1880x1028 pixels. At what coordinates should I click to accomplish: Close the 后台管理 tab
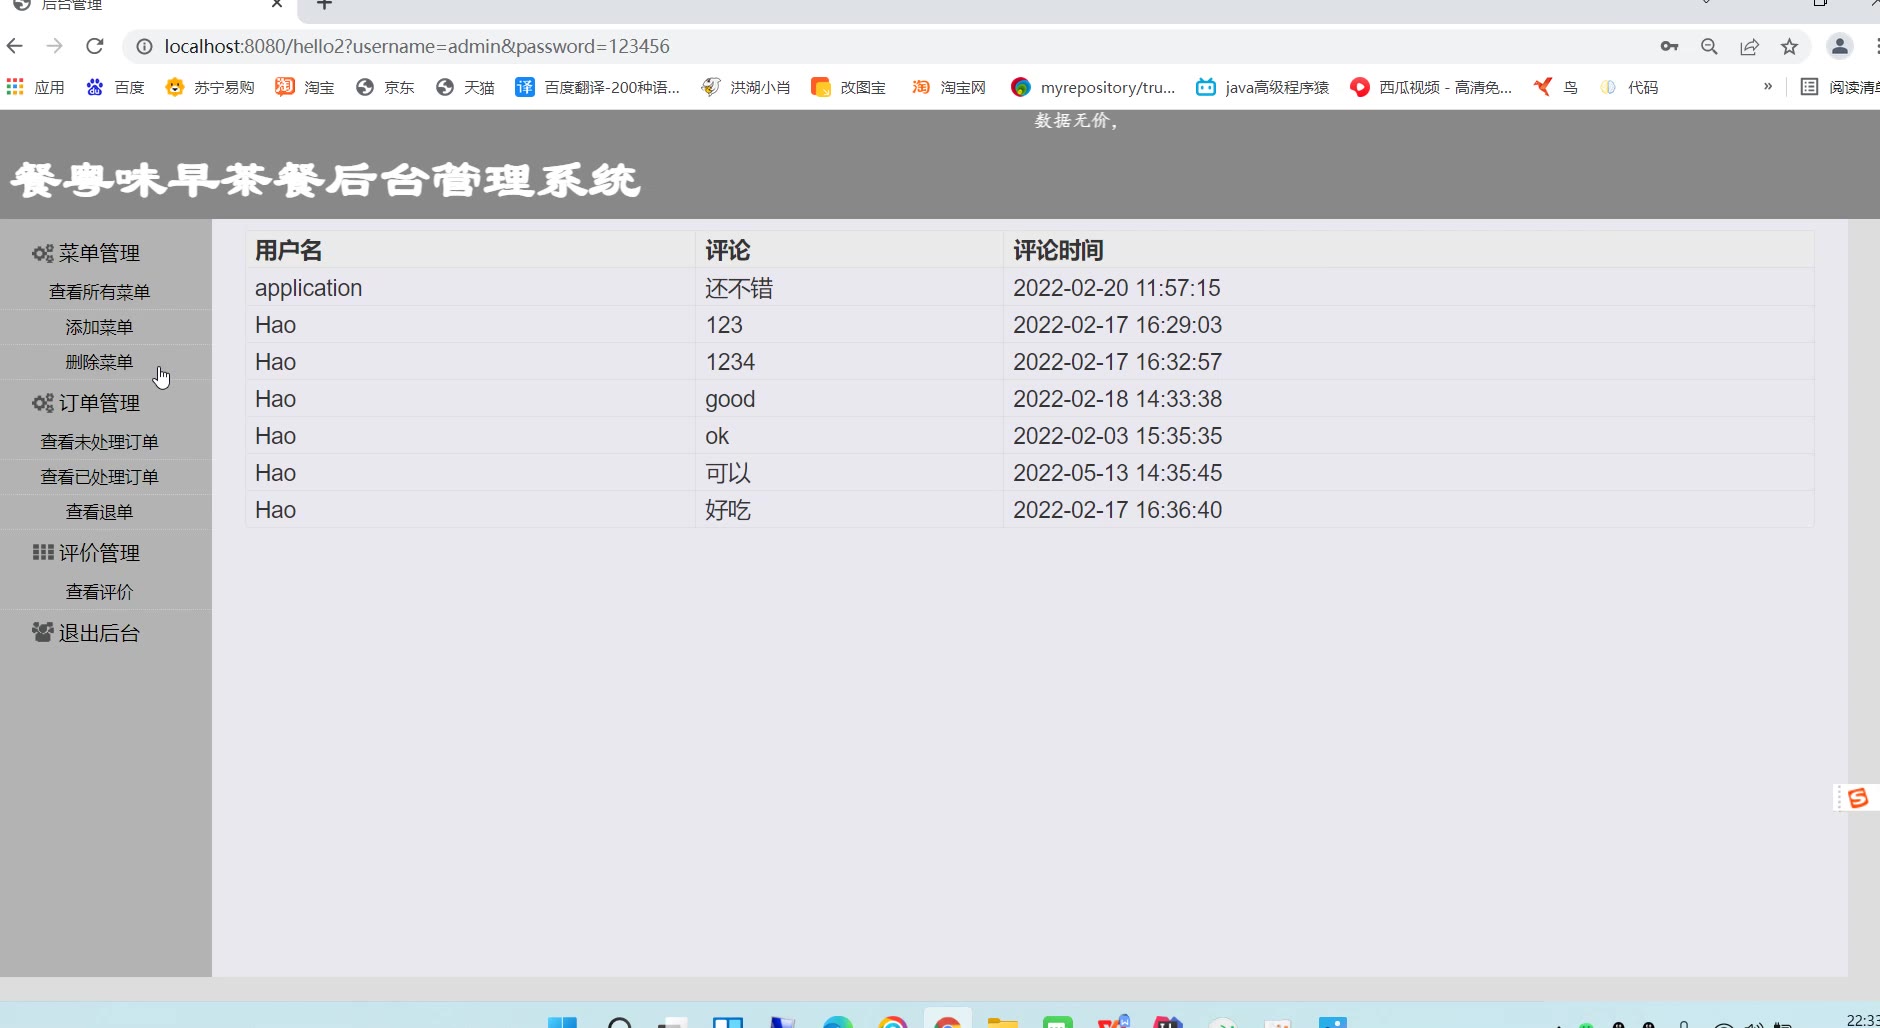[x=277, y=5]
